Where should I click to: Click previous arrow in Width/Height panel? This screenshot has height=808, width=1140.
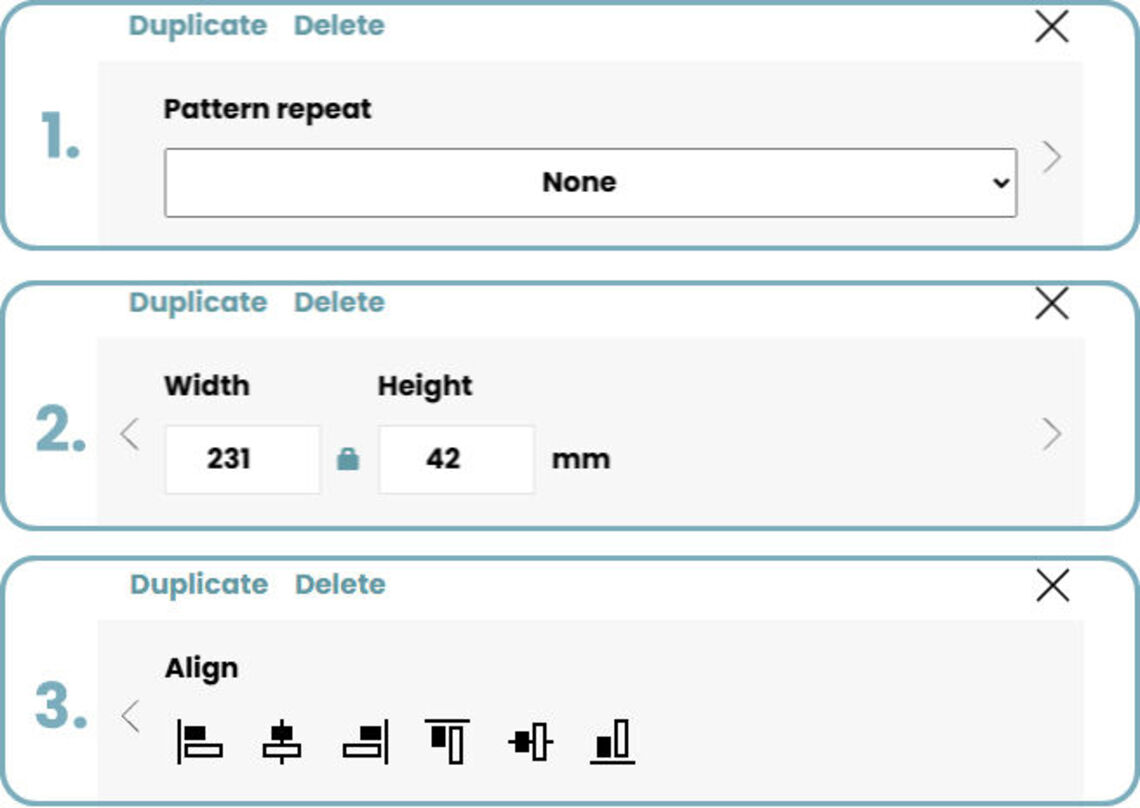pyautogui.click(x=129, y=434)
